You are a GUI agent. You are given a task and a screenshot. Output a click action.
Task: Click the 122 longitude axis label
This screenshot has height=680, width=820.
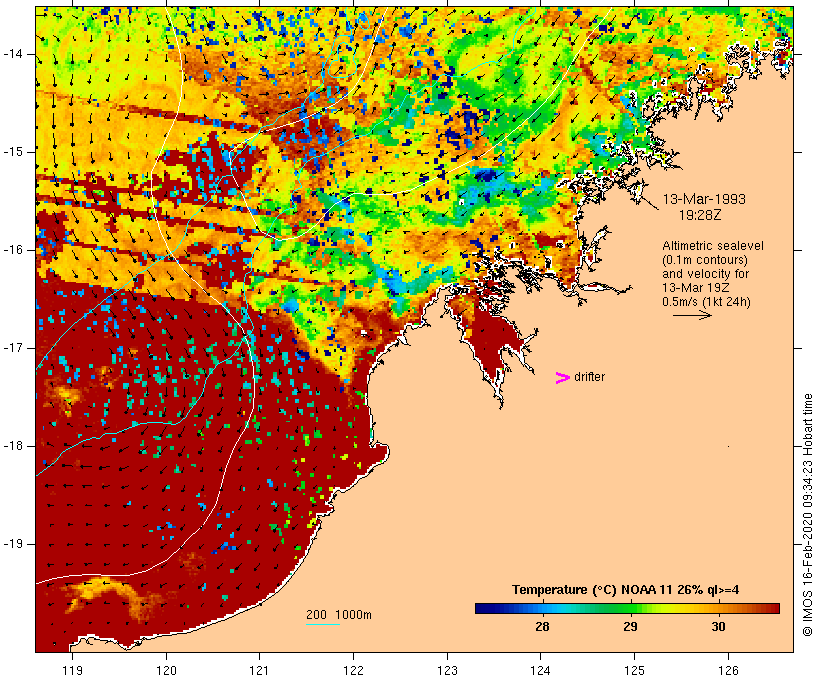pyautogui.click(x=354, y=670)
